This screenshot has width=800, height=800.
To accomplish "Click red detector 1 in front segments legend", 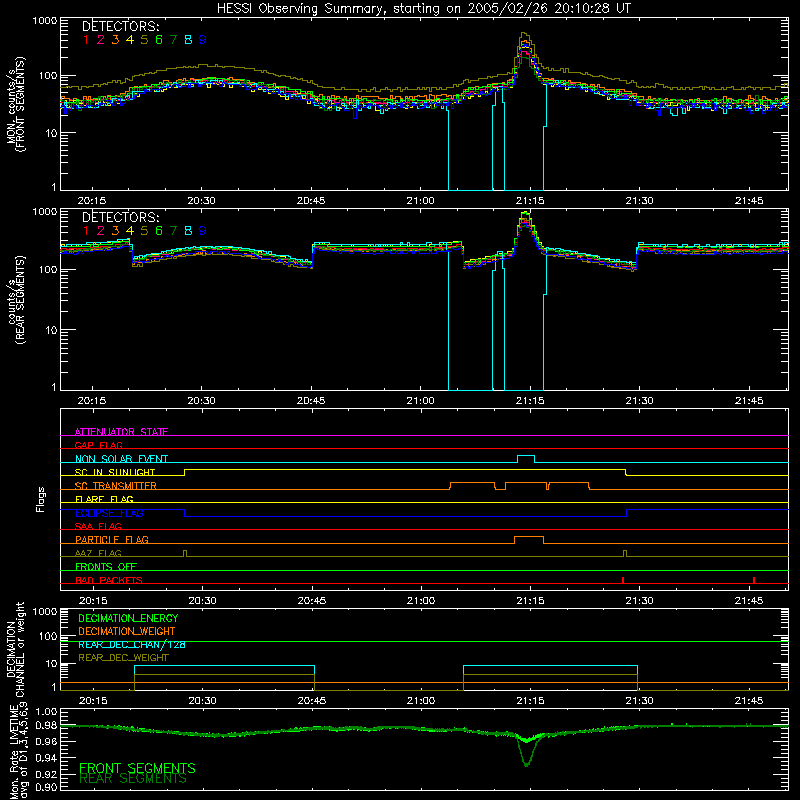I will pyautogui.click(x=86, y=40).
